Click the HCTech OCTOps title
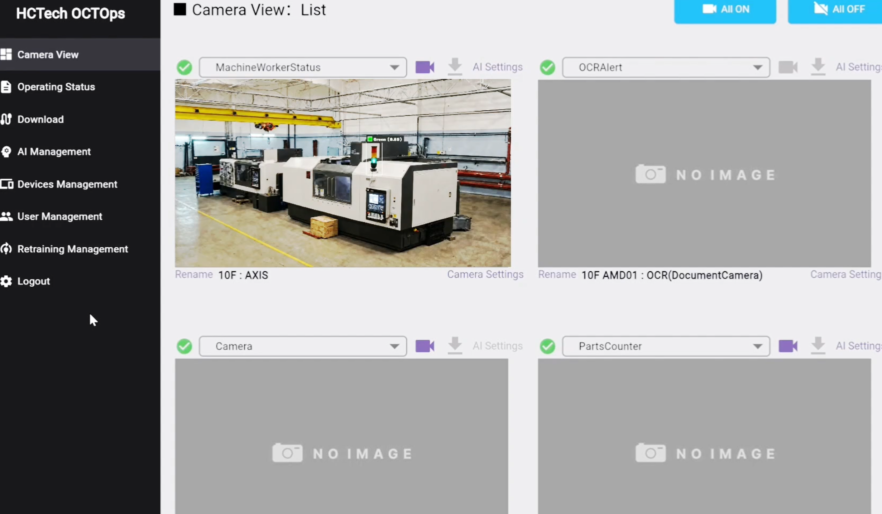Screen dimensions: 882x514 coord(71,13)
